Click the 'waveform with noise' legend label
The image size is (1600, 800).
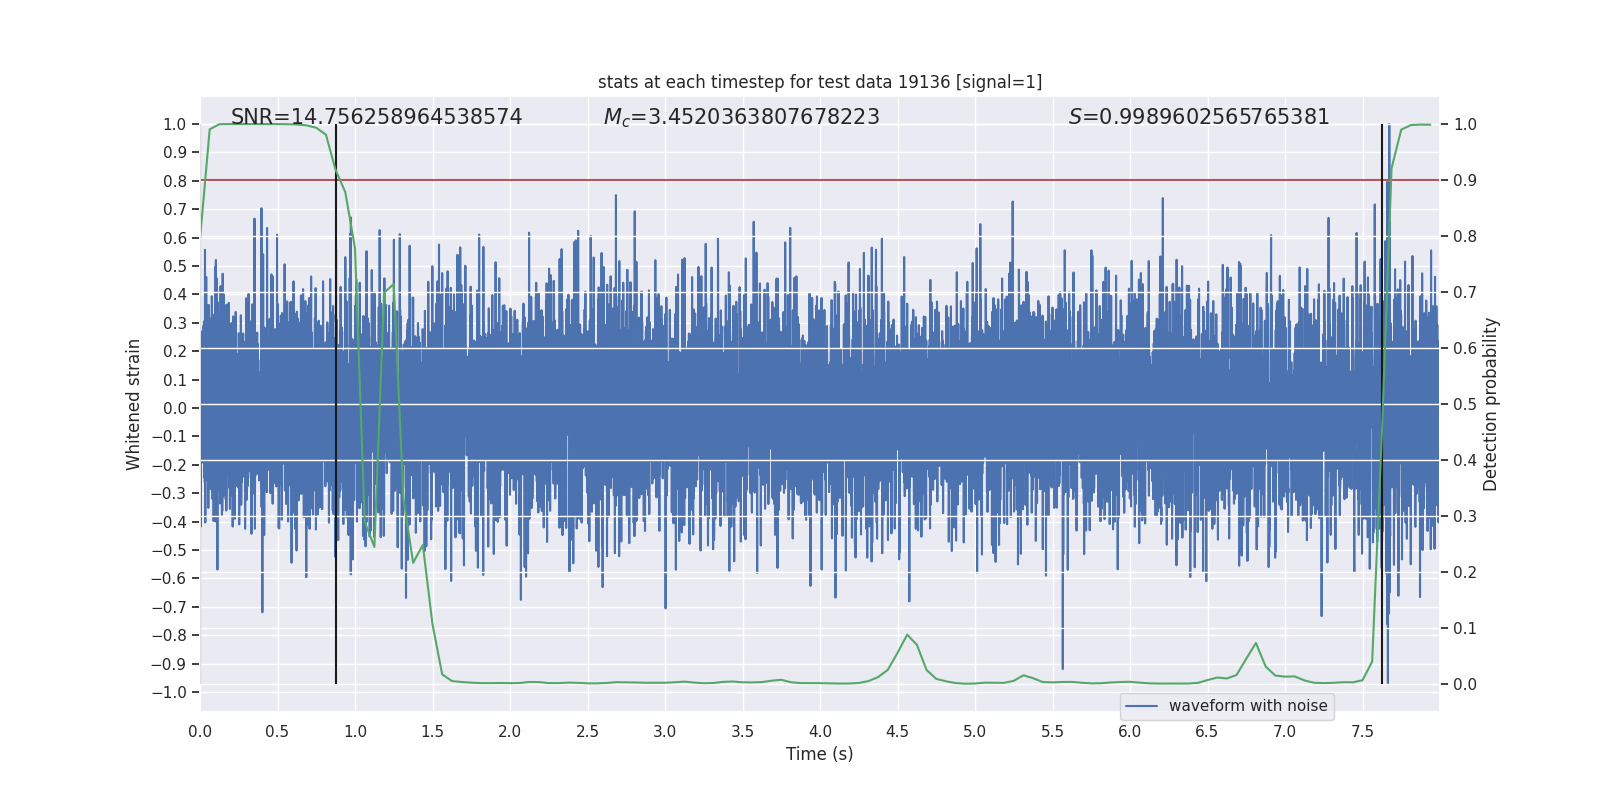[x=1247, y=706]
